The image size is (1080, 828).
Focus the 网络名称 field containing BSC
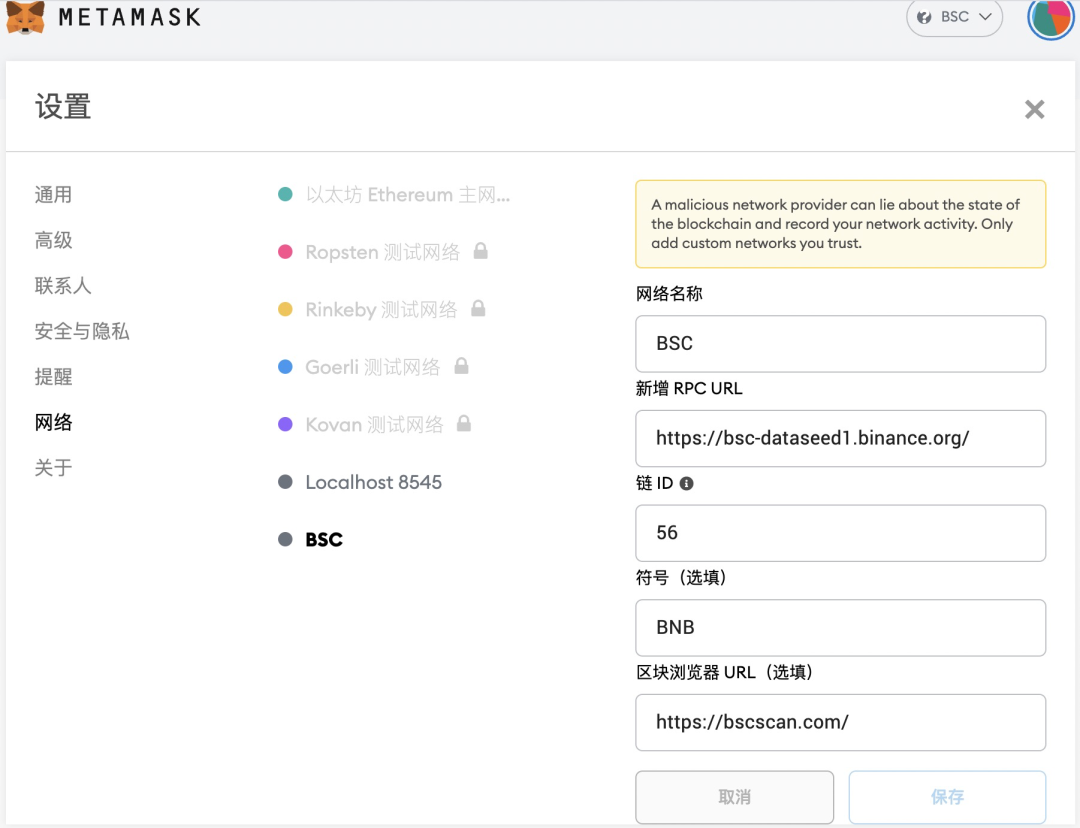(840, 344)
